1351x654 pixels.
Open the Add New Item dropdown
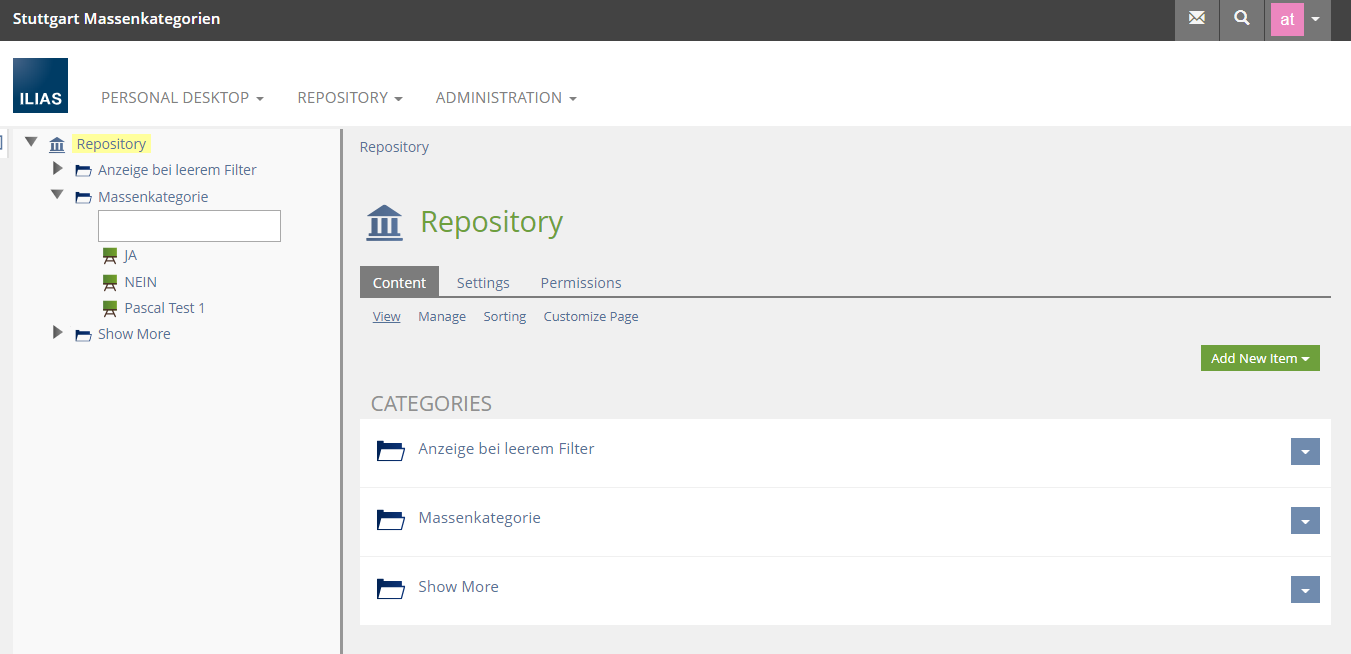[1259, 358]
